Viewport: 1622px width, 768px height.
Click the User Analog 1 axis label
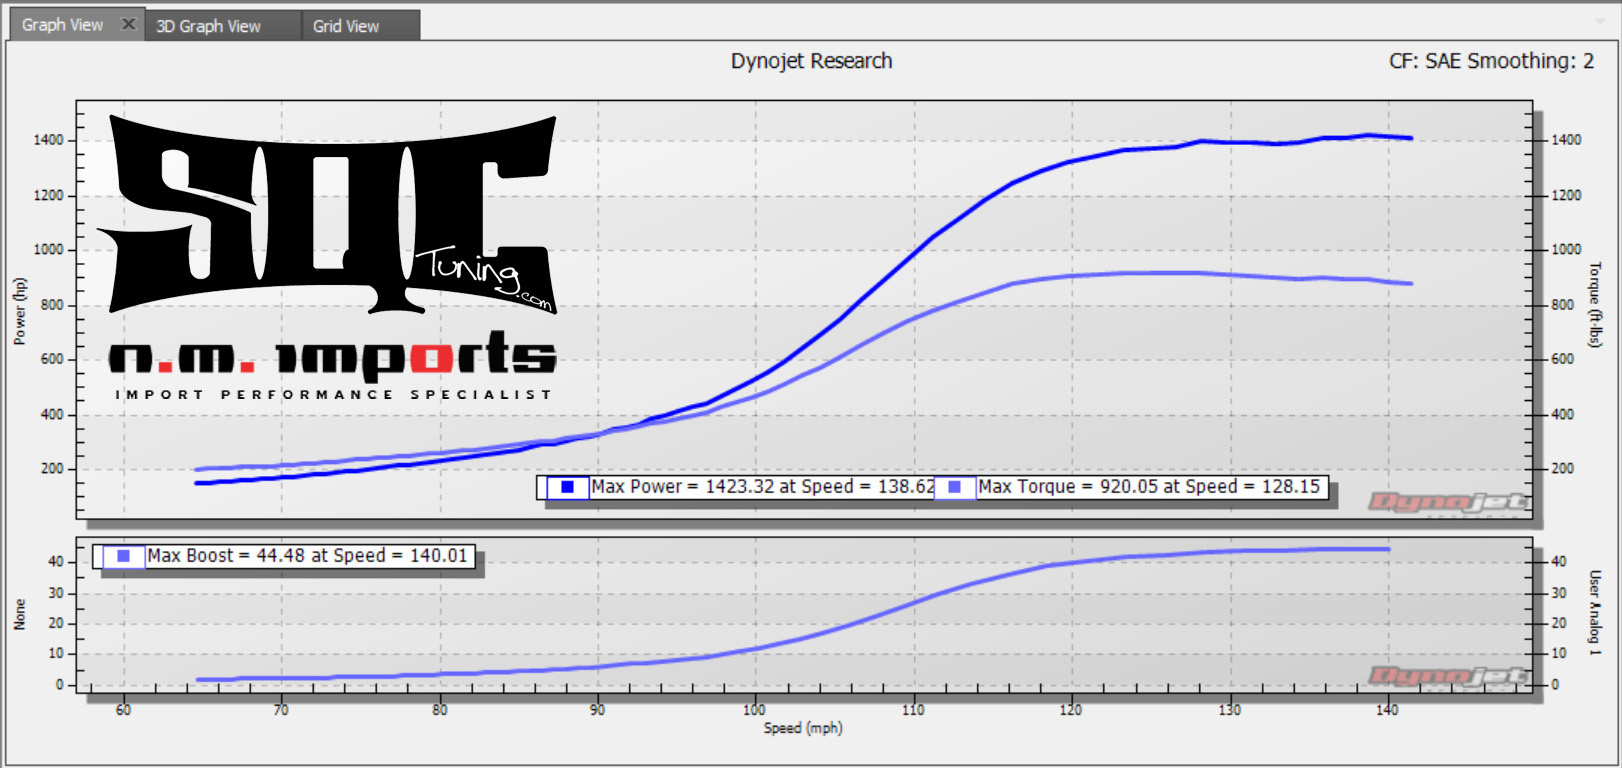coord(1595,613)
